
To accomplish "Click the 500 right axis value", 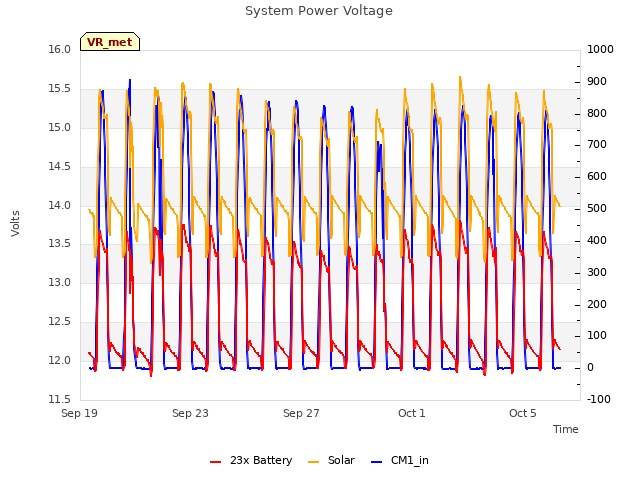I will [x=597, y=208].
